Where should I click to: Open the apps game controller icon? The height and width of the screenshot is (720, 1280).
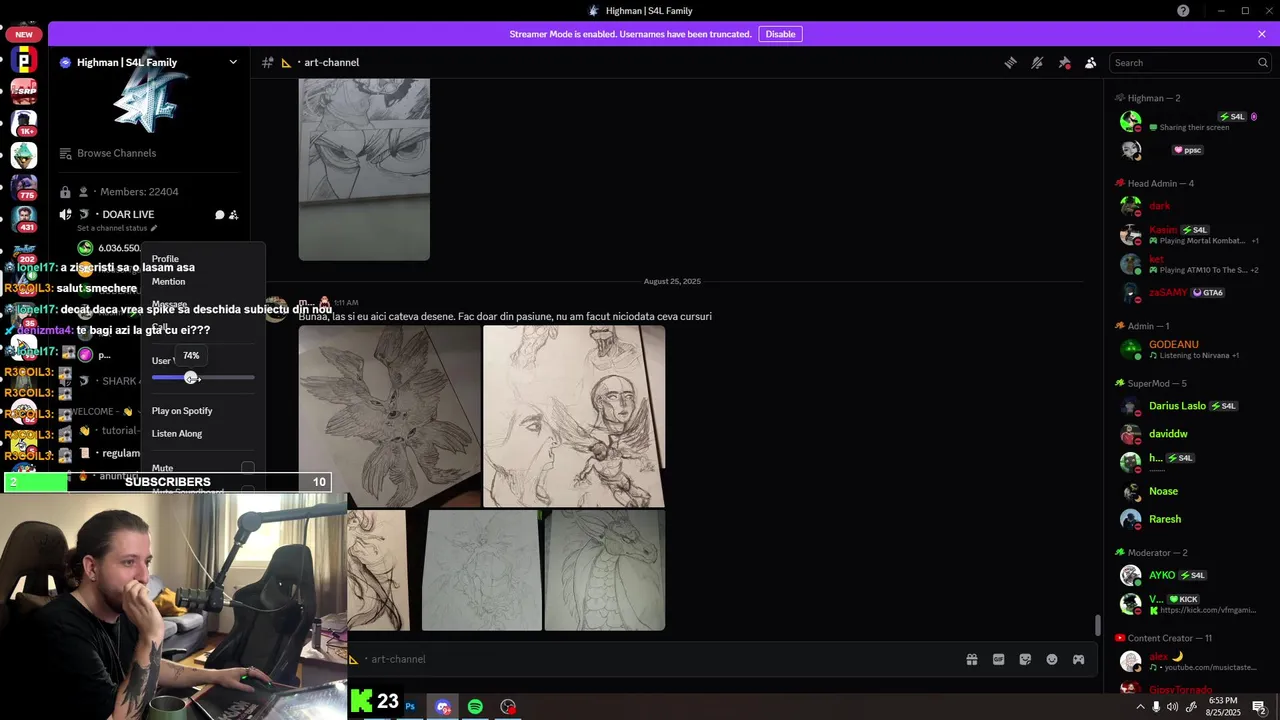(1078, 659)
